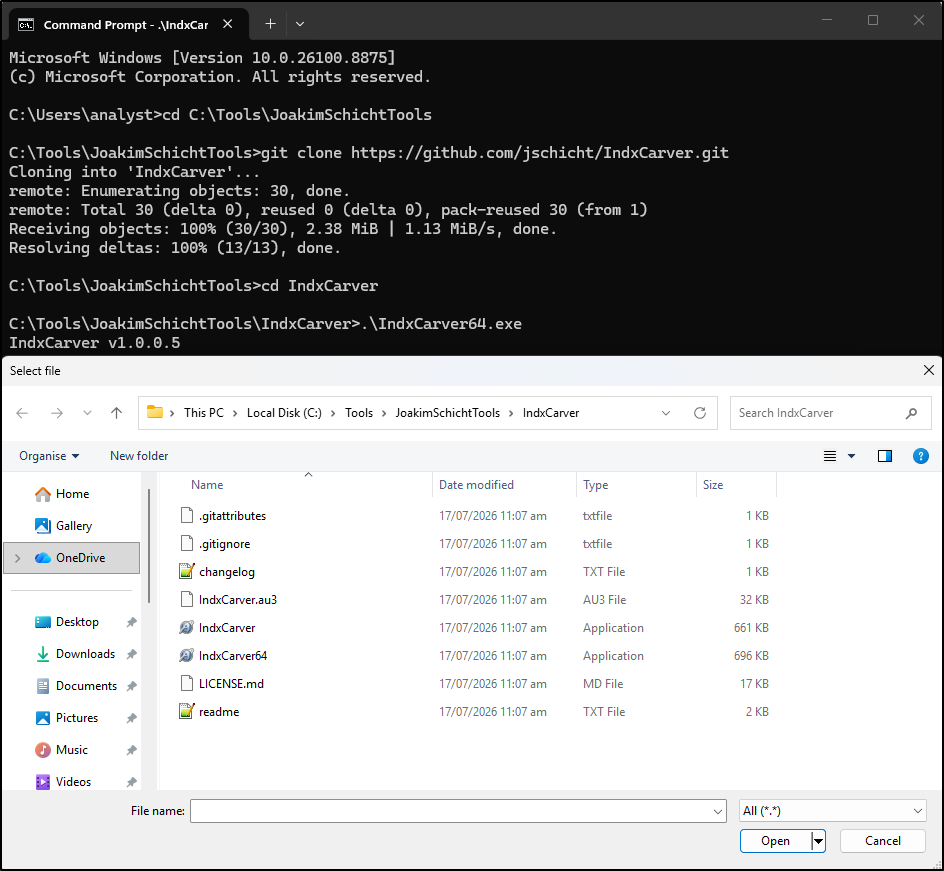The width and height of the screenshot is (944, 871).
Task: Open Music quick access folder
Action: coord(71,749)
